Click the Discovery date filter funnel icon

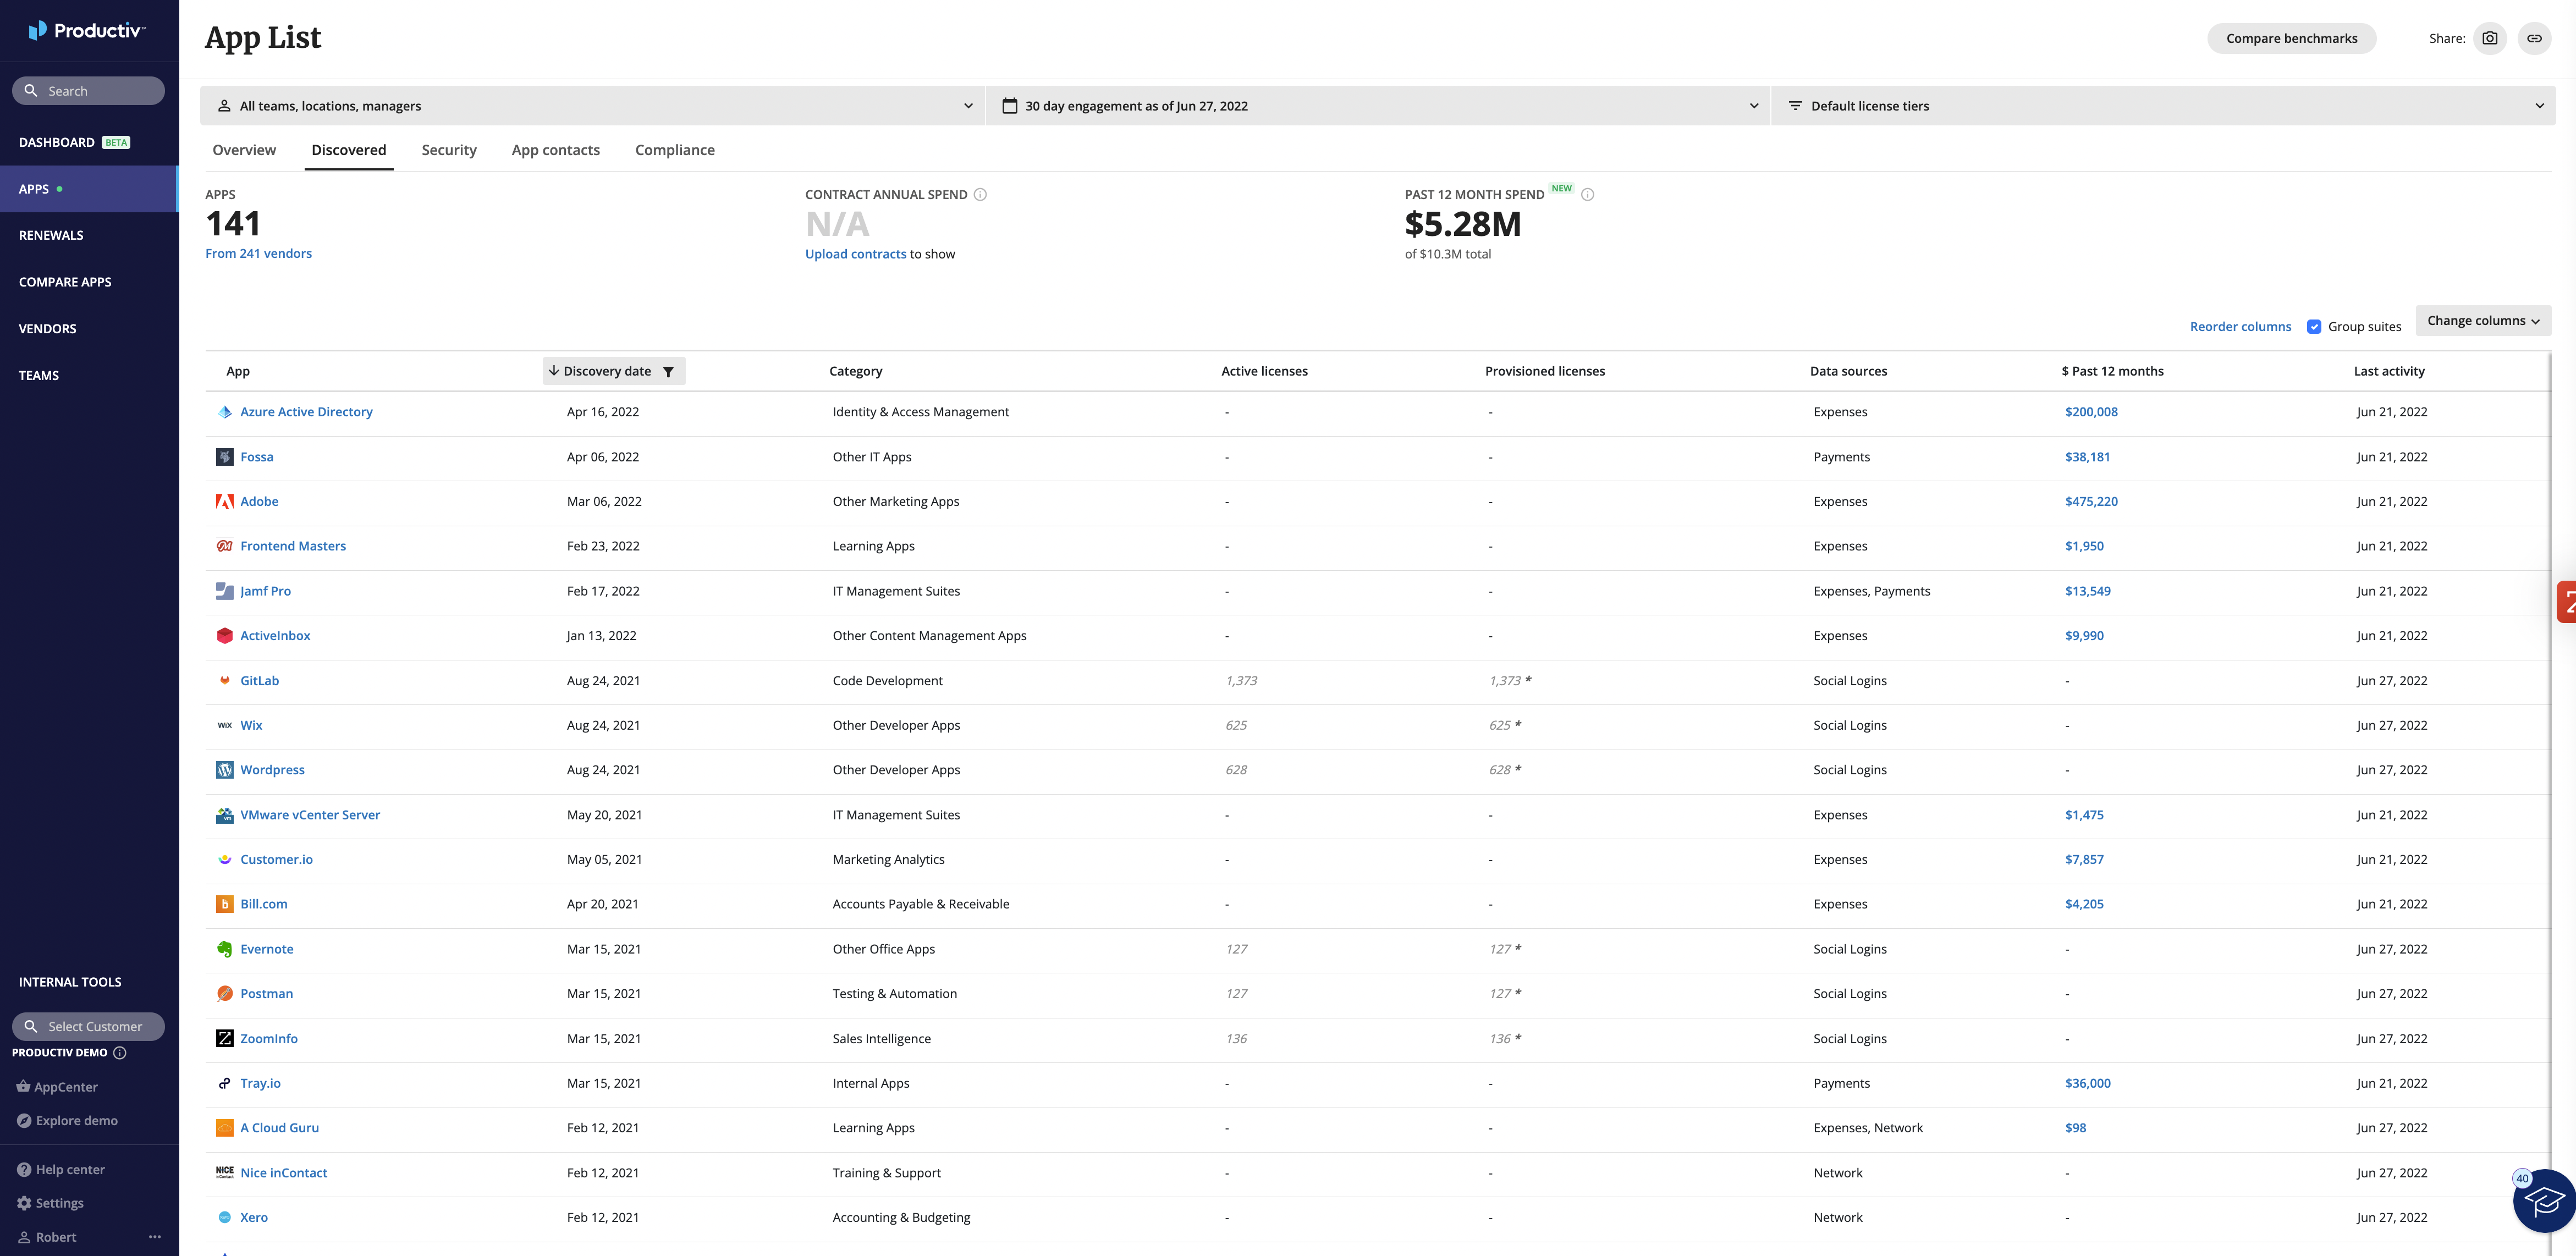668,372
